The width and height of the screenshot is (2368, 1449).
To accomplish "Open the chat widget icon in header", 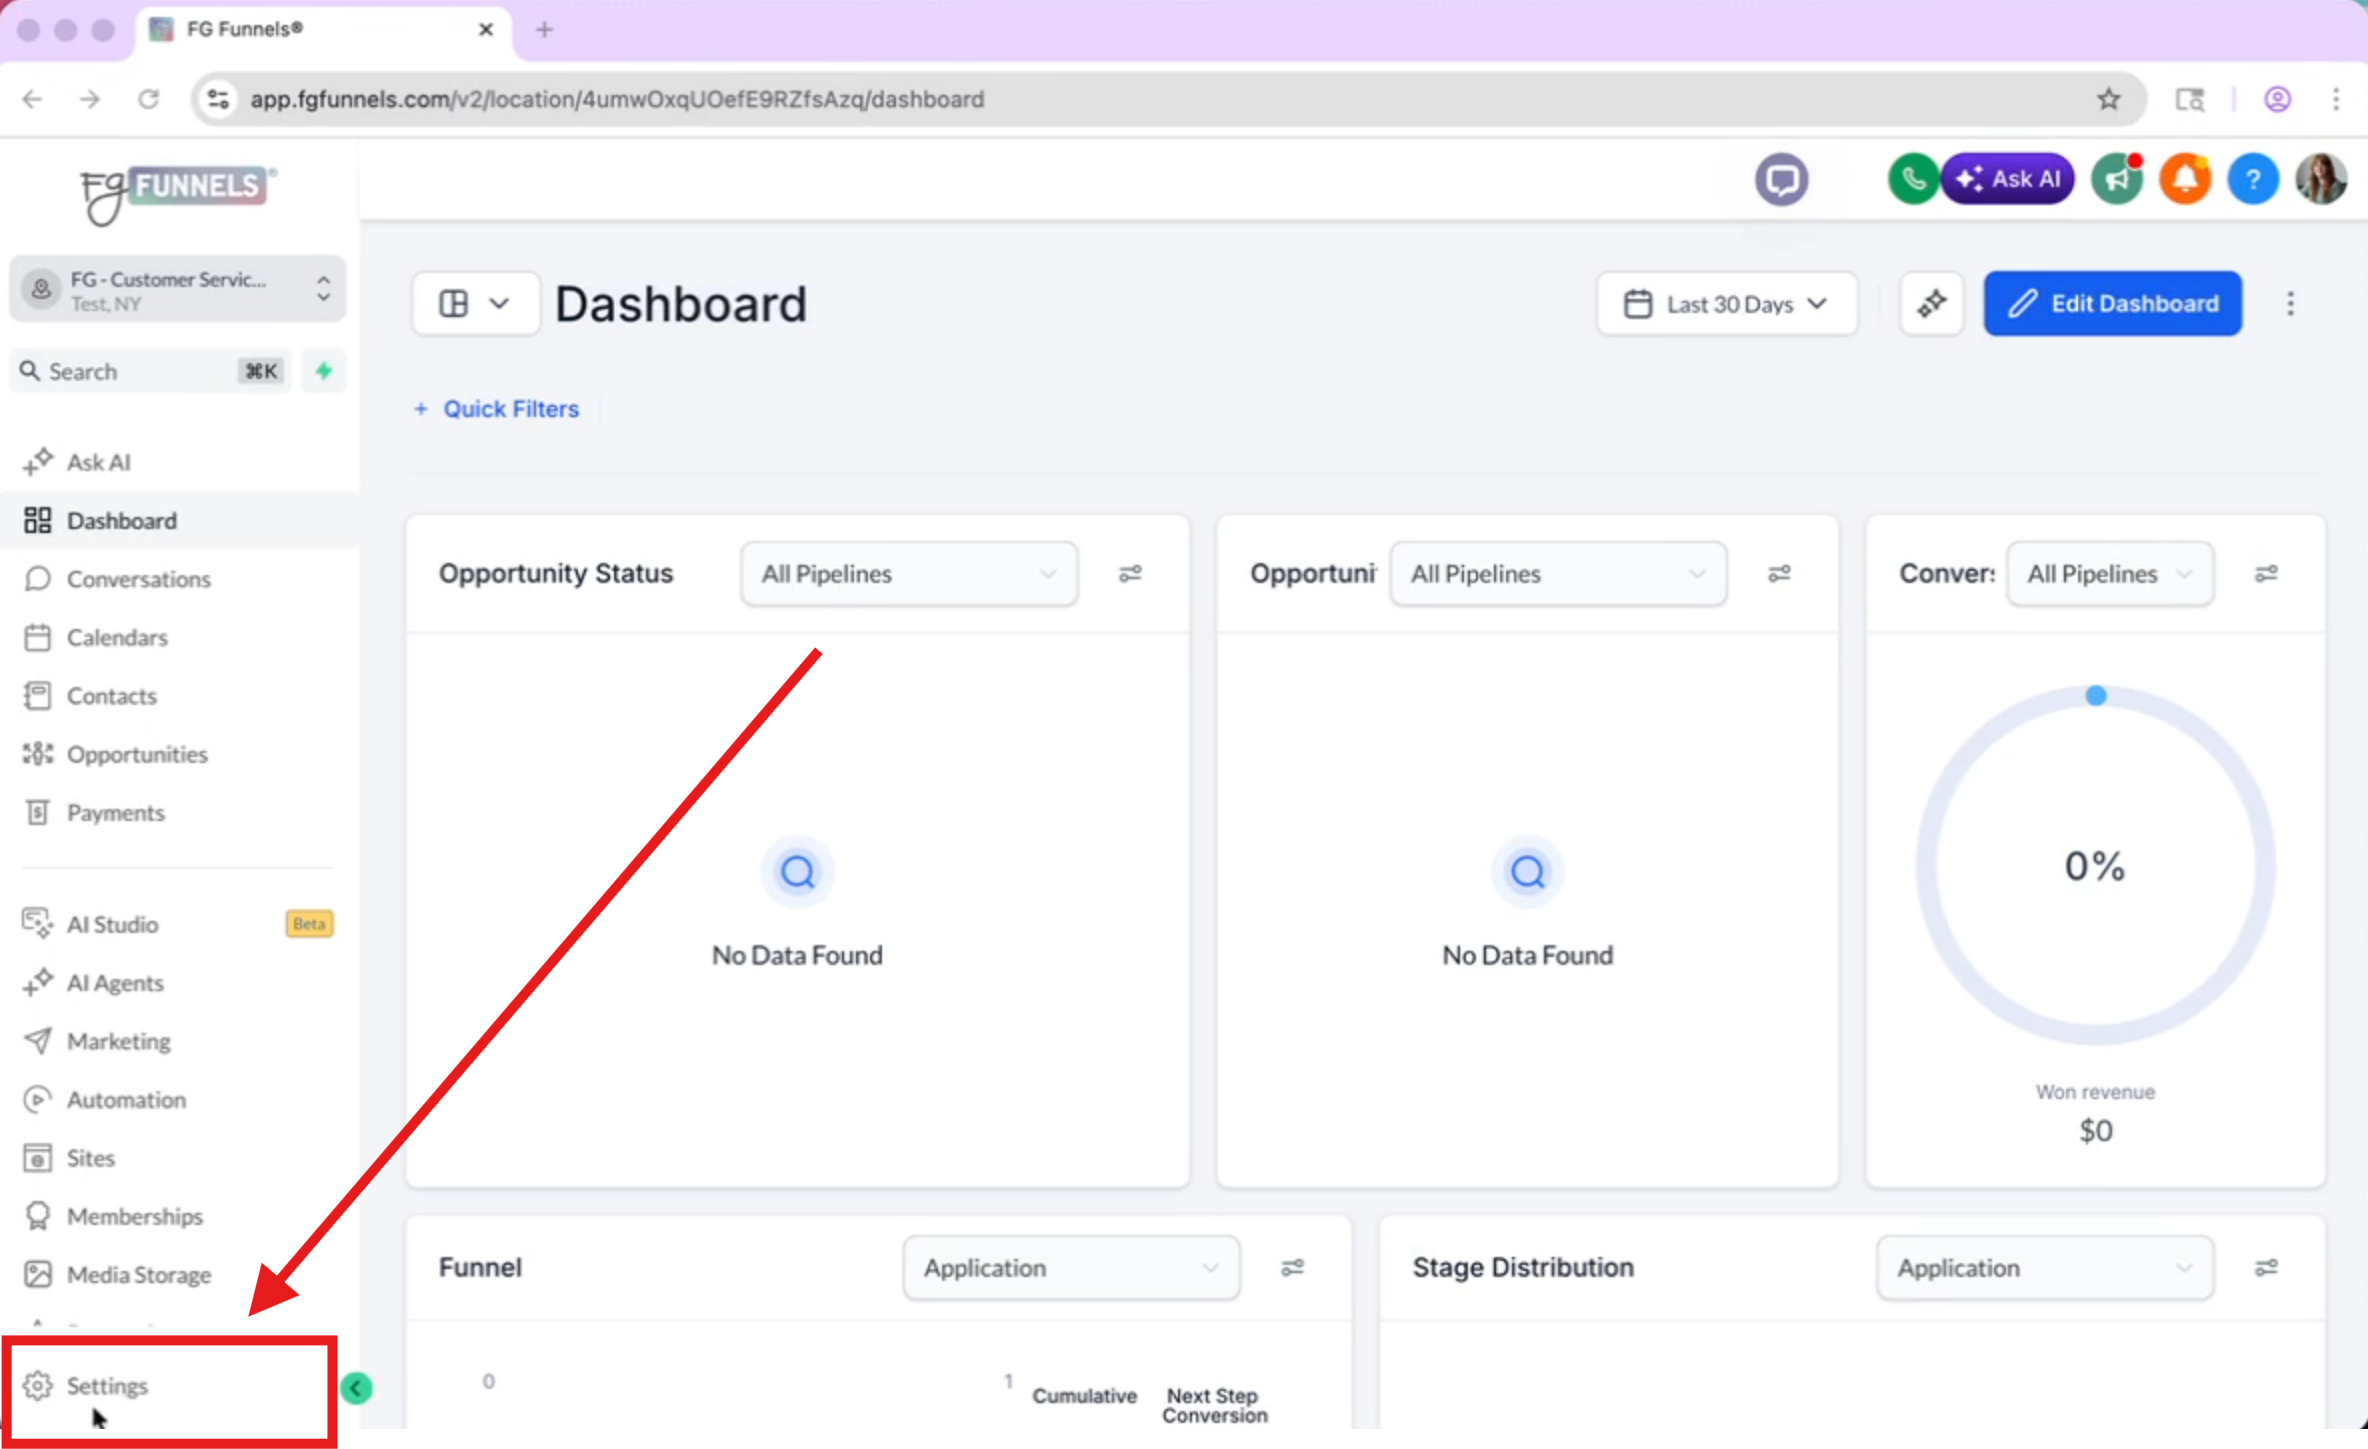I will pos(1781,180).
